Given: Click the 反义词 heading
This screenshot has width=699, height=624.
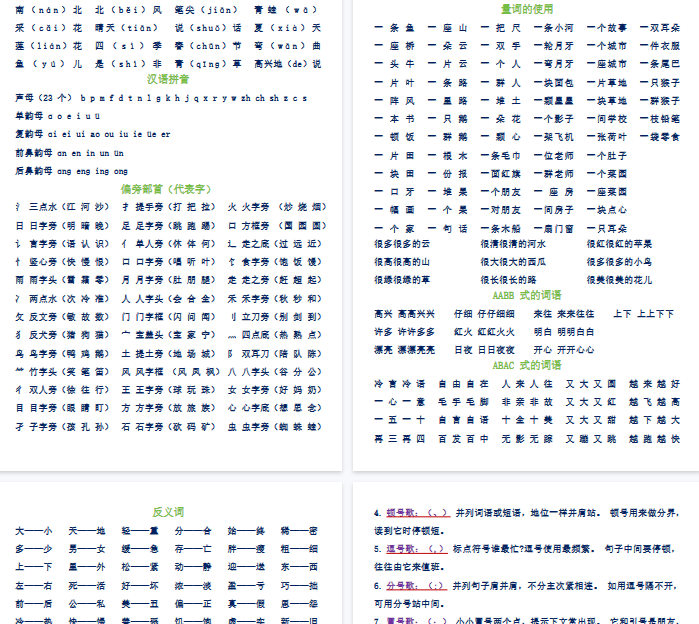Looking at the screenshot, I should pos(167,512).
